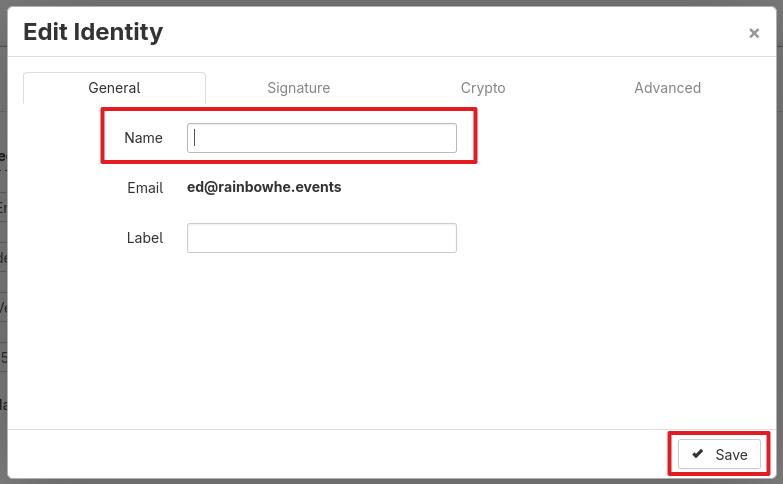
Task: Save the identity changes
Action: [x=719, y=454]
